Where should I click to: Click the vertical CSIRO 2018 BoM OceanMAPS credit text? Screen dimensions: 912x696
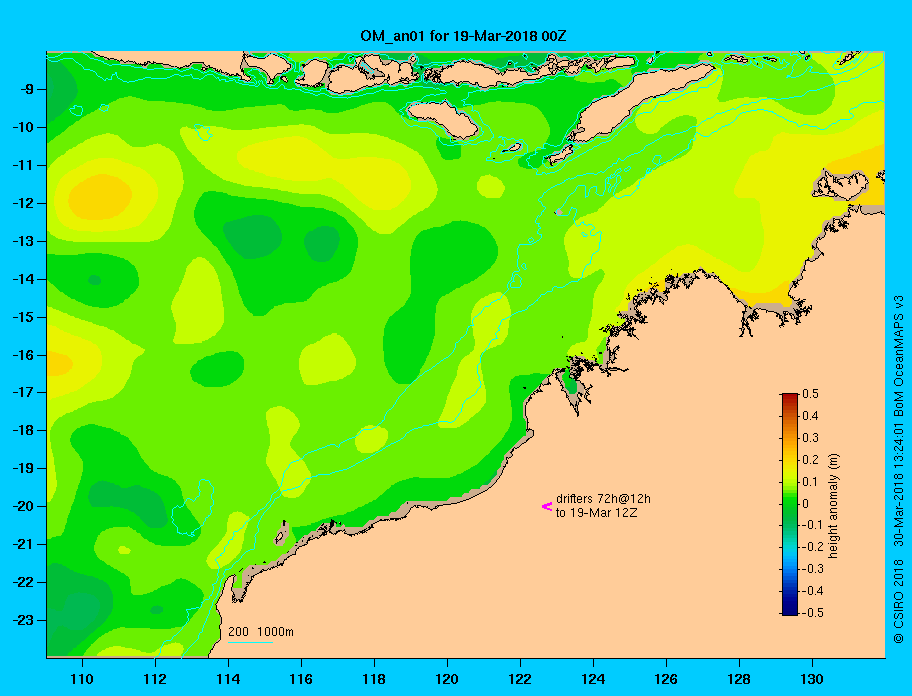[x=899, y=469]
